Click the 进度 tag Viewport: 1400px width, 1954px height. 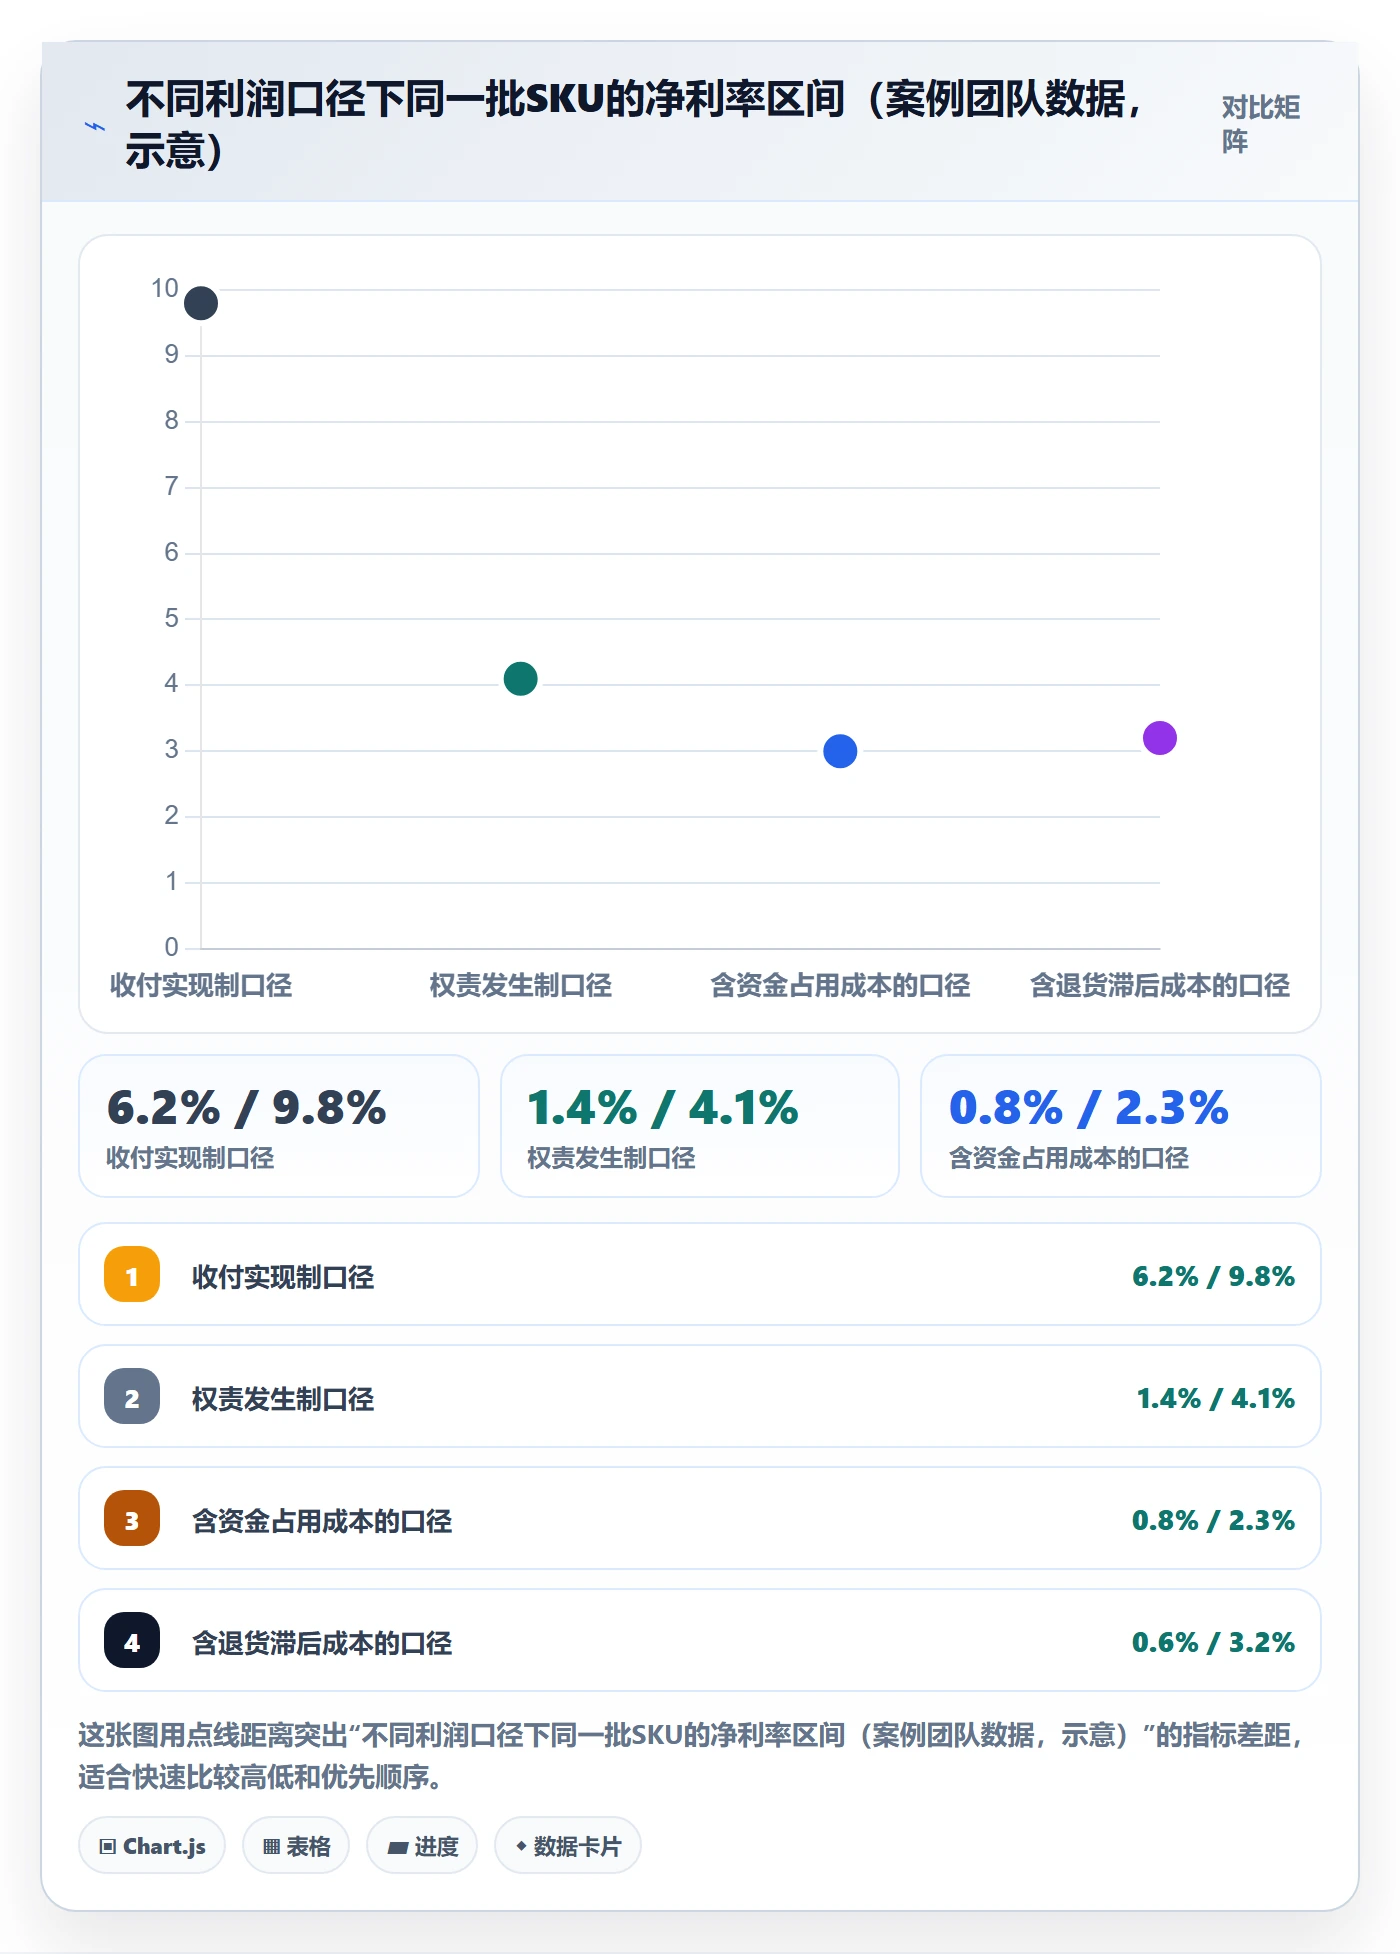click(422, 1846)
